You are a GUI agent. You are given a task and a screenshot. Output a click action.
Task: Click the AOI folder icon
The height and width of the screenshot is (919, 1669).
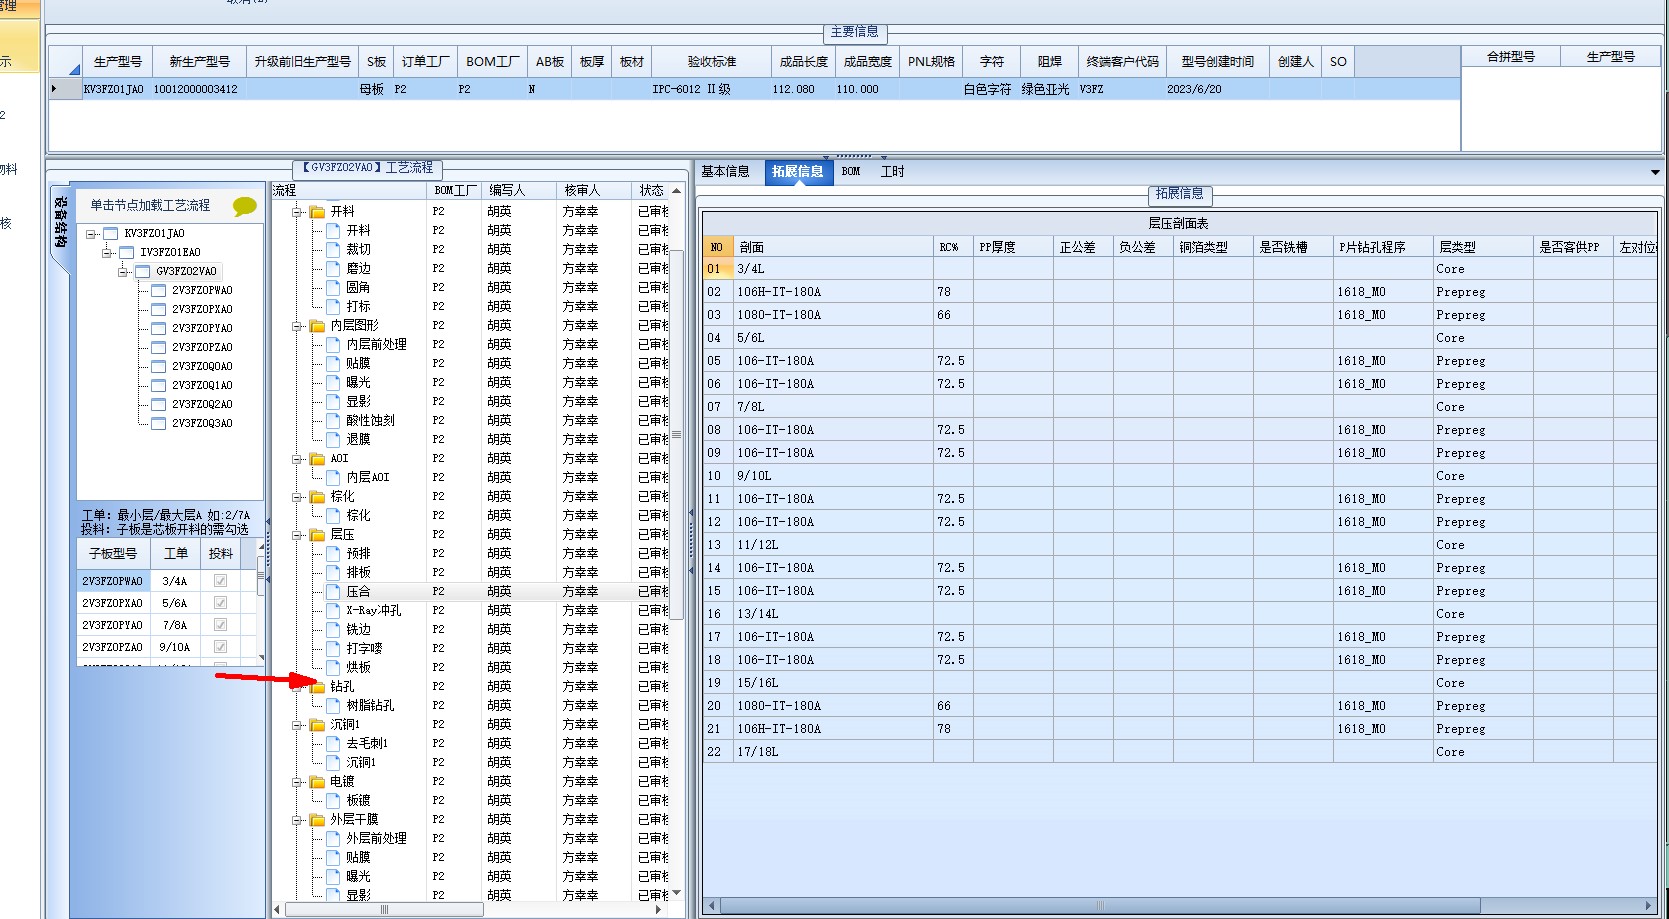pyautogui.click(x=317, y=459)
